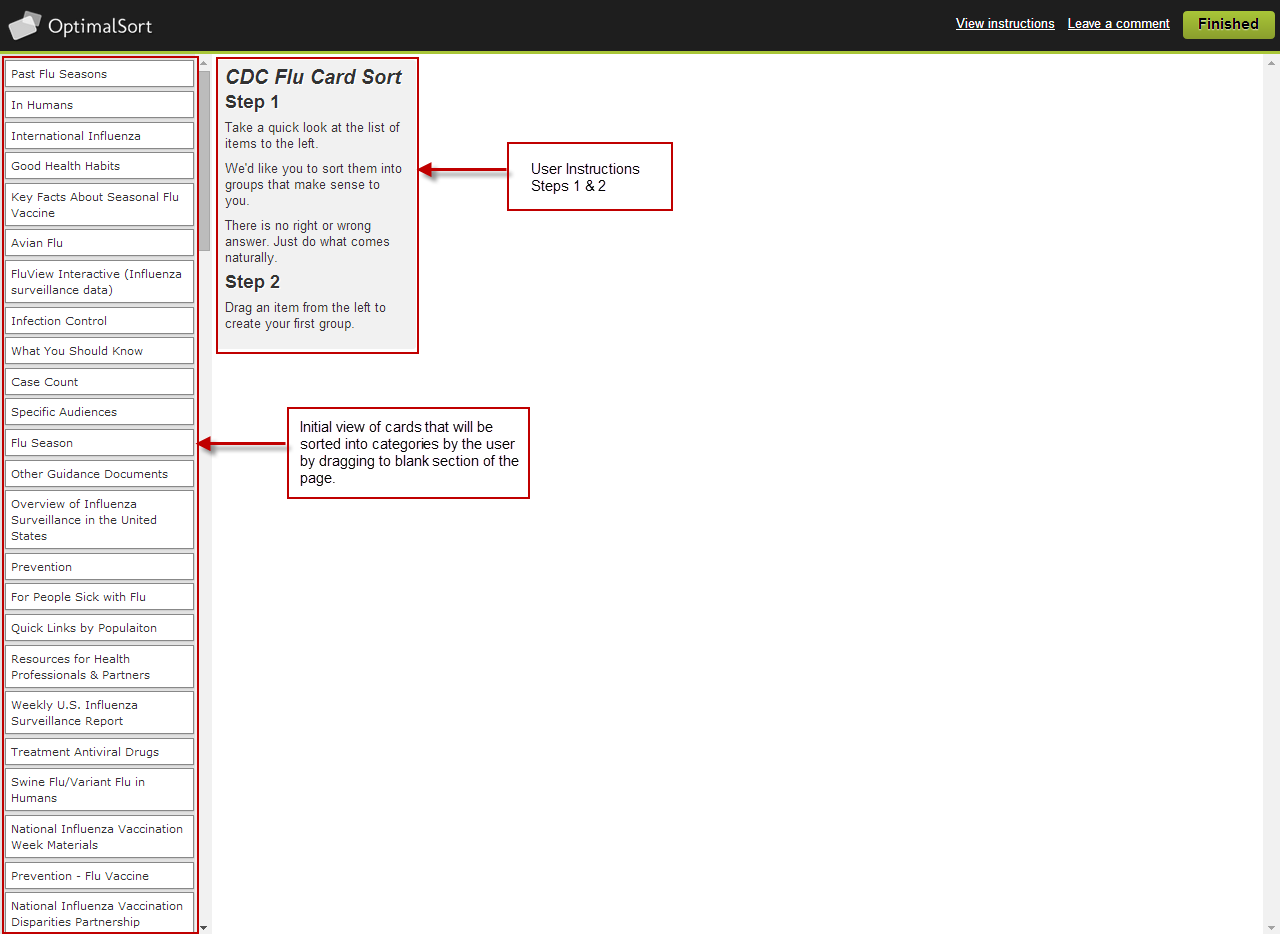
Task: Choose the Avian Flu card
Action: coord(99,243)
